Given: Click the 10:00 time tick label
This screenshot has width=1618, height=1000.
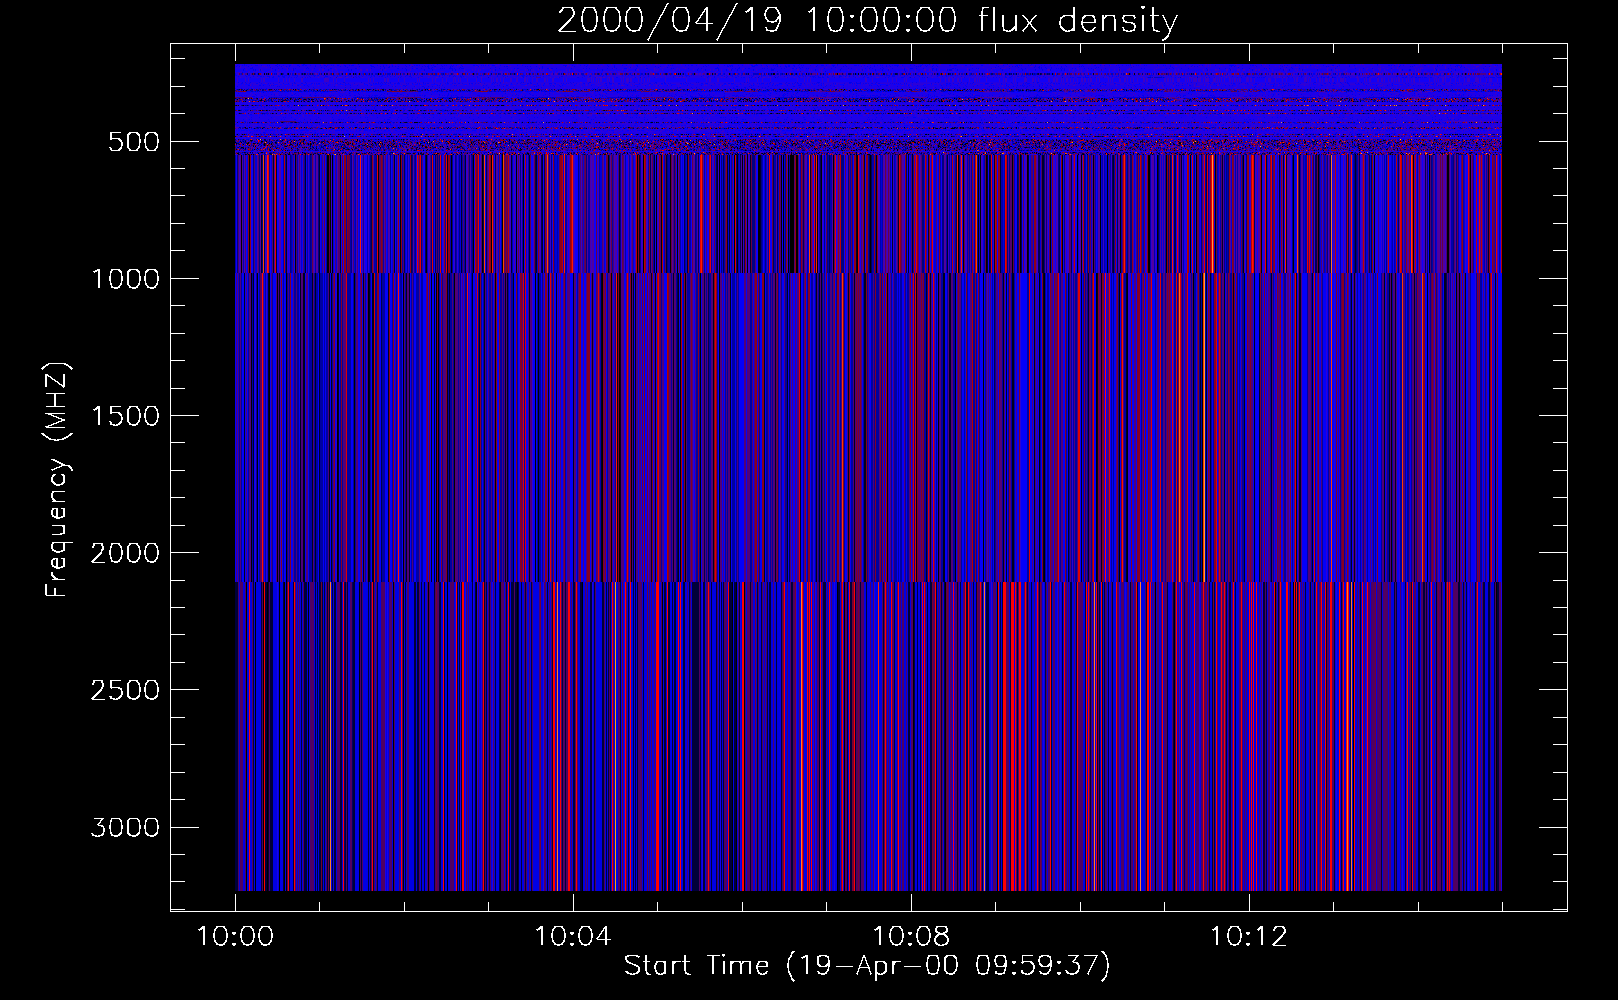Looking at the screenshot, I should click(235, 937).
